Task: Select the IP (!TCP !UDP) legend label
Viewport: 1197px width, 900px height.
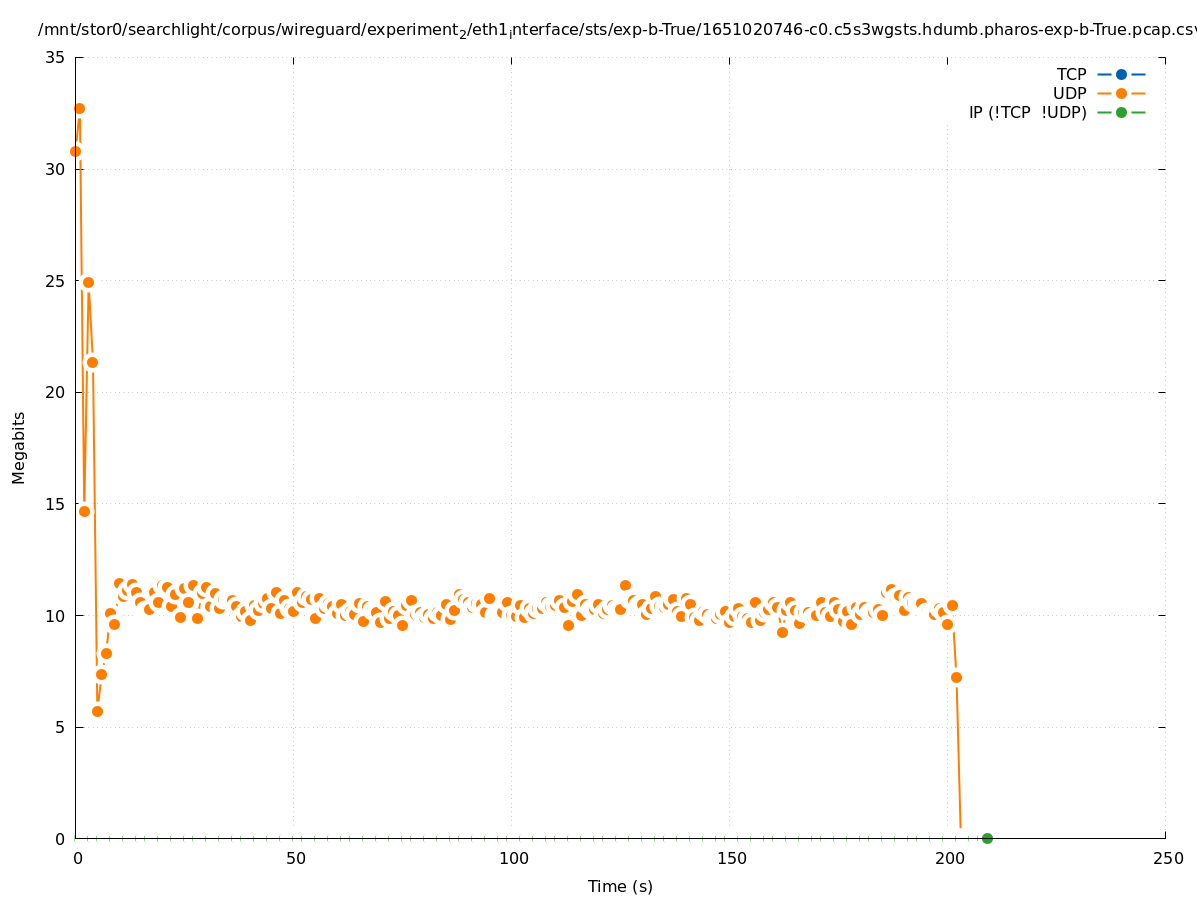Action: pos(1027,112)
